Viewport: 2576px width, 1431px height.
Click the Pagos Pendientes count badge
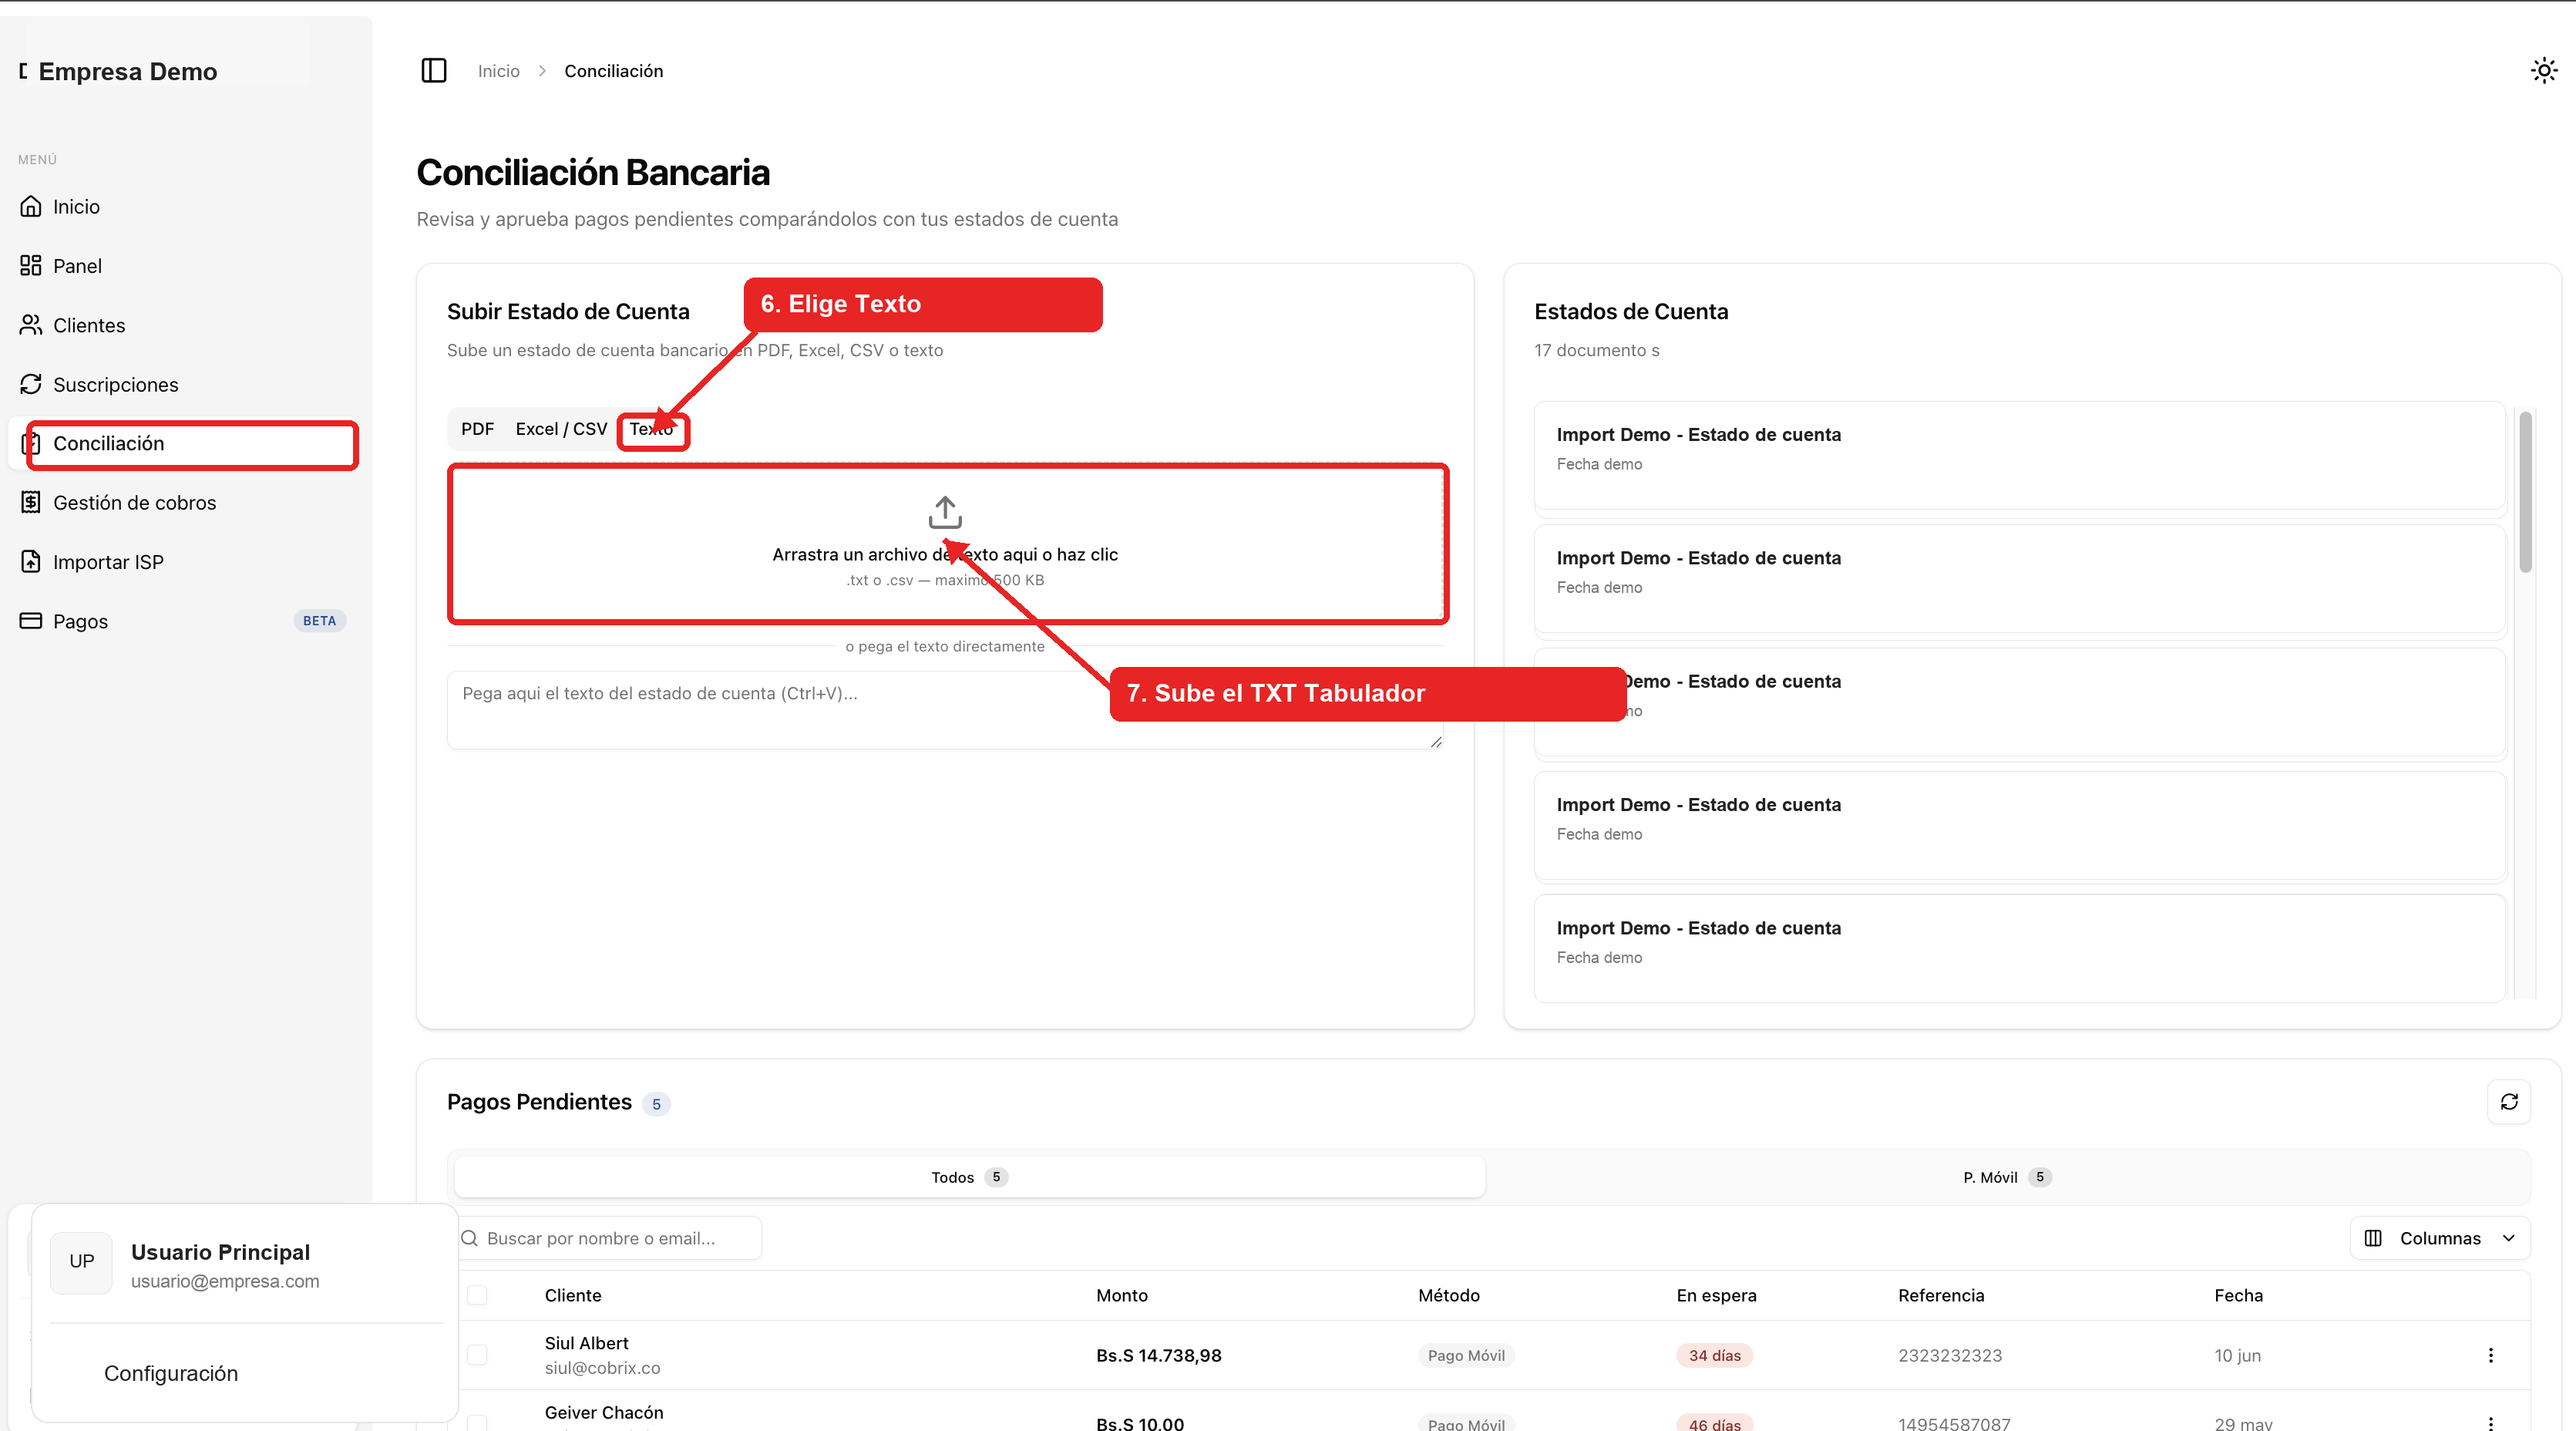656,1104
